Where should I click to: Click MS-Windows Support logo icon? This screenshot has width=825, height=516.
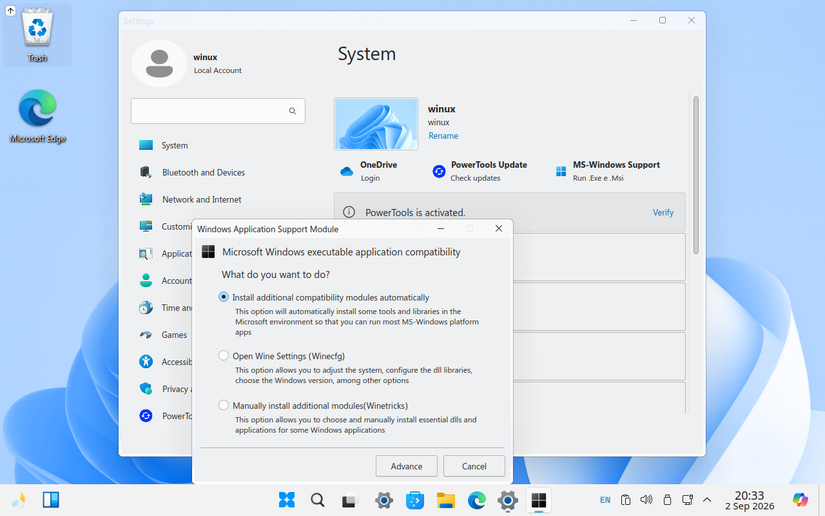561,171
